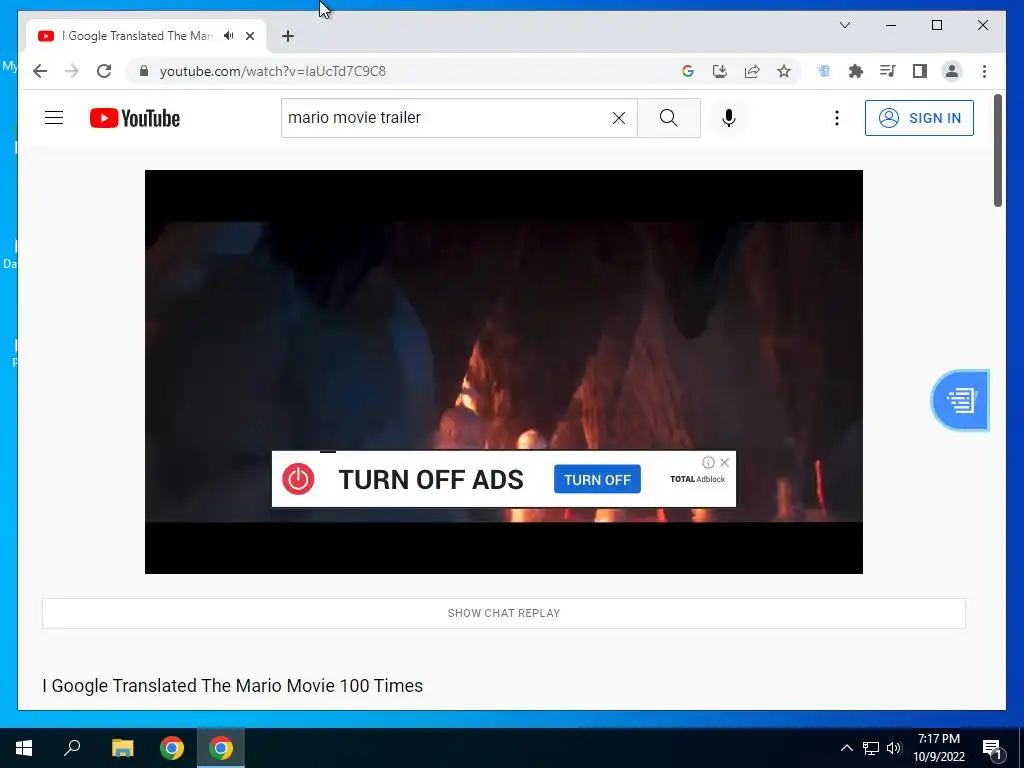Search with your voice microphone button
Screen dimensions: 1024x768
pyautogui.click(x=729, y=118)
